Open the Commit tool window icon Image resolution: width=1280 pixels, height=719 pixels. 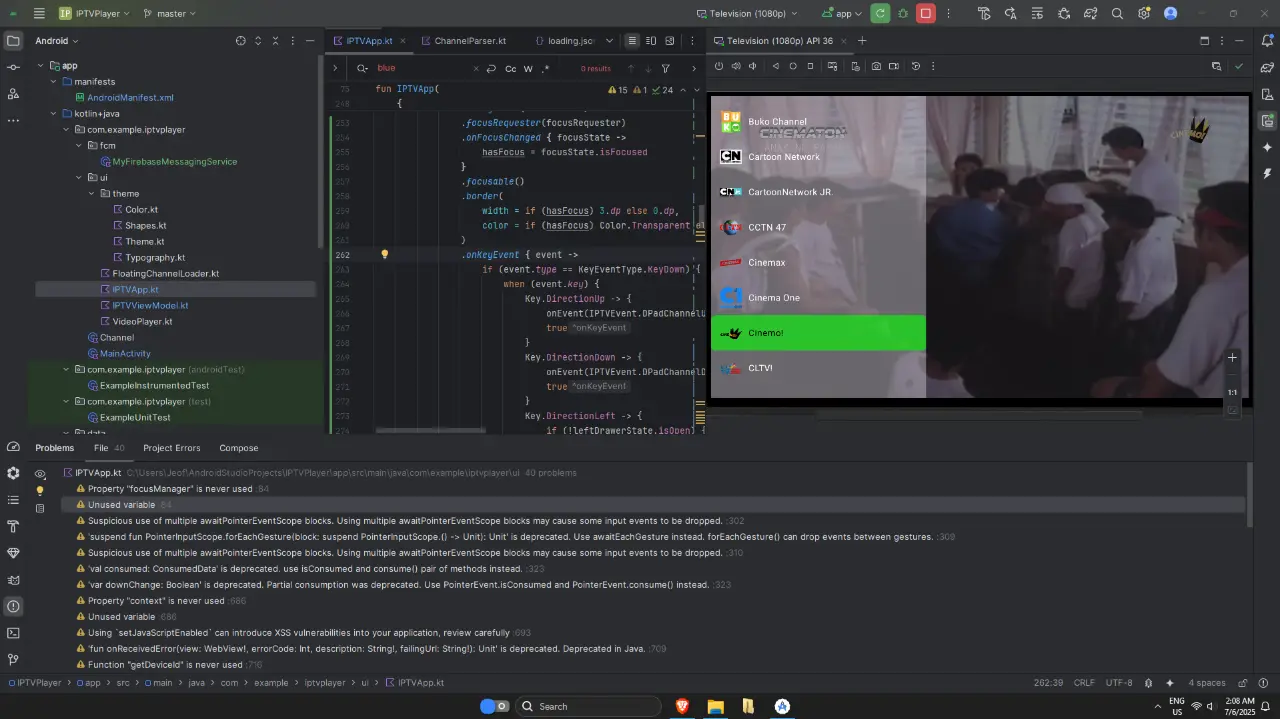[13, 67]
